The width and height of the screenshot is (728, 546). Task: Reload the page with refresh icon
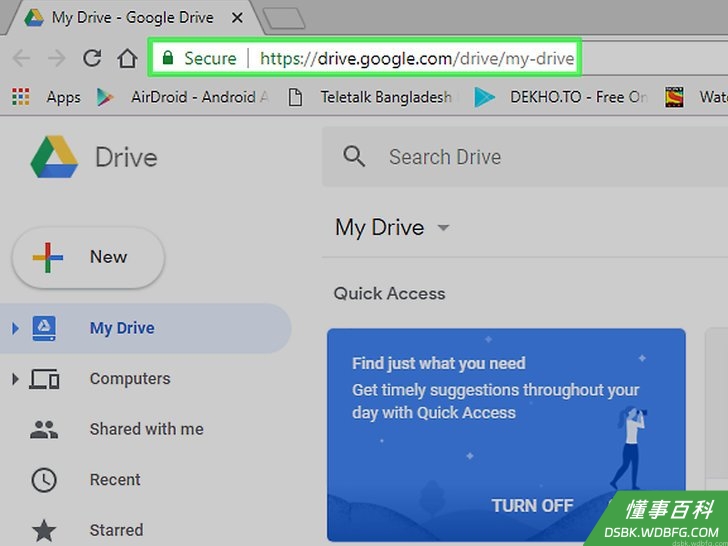(x=92, y=58)
